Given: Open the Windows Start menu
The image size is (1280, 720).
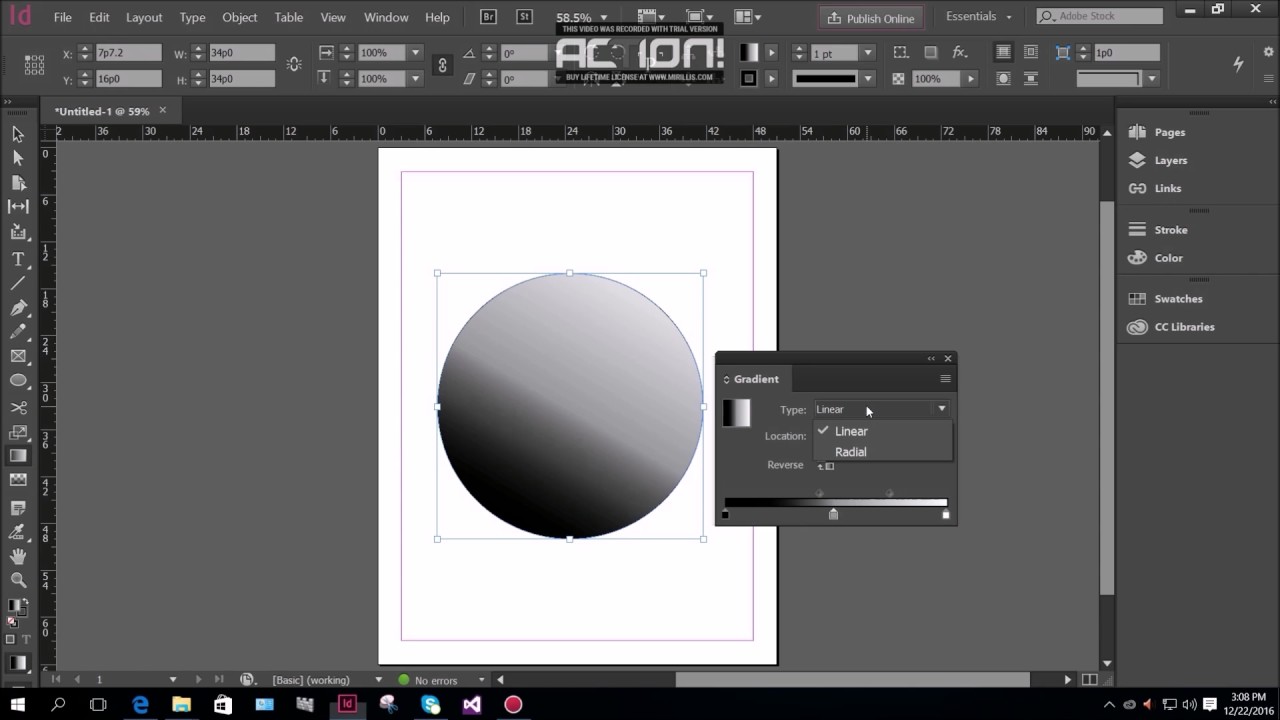Looking at the screenshot, I should pos(19,704).
